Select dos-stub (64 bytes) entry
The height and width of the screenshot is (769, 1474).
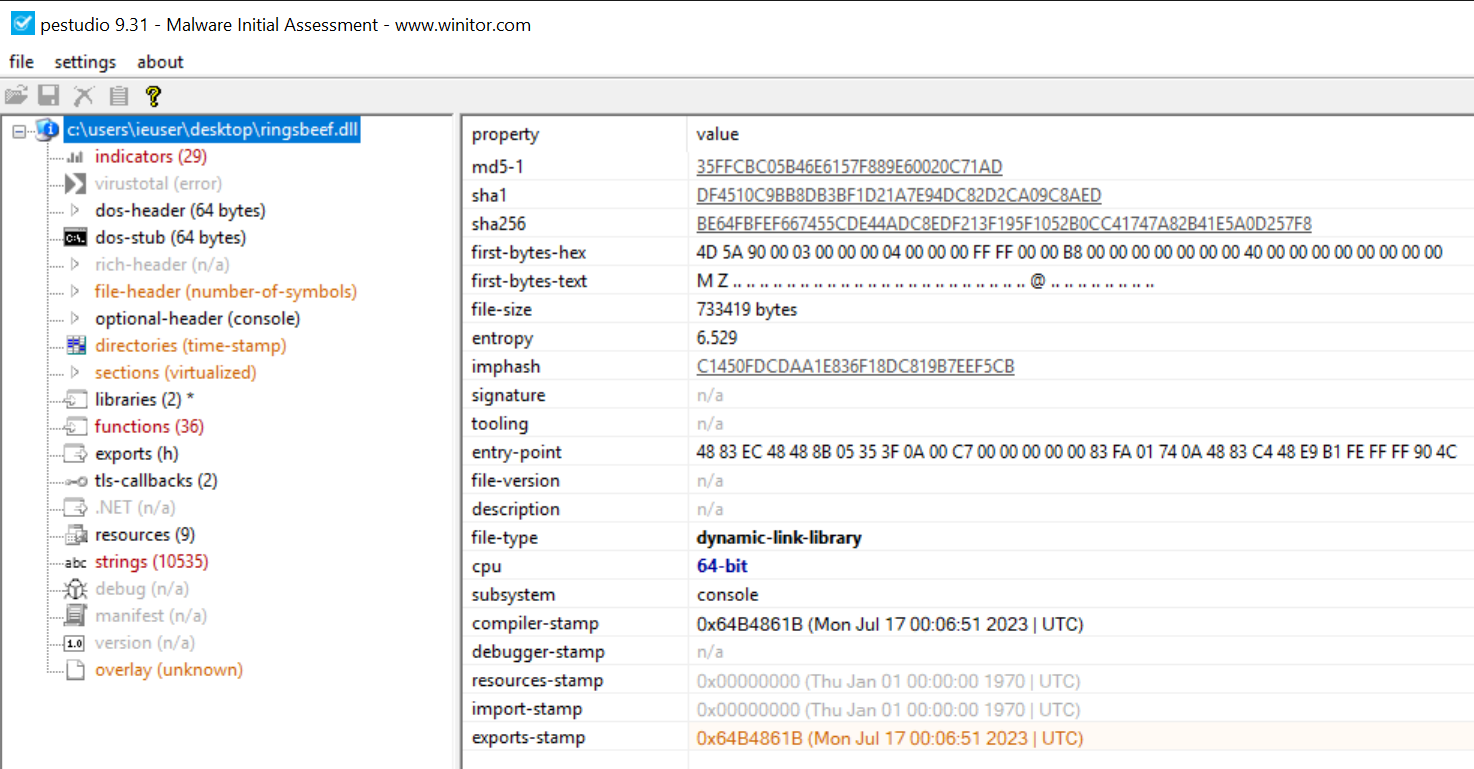click(170, 238)
